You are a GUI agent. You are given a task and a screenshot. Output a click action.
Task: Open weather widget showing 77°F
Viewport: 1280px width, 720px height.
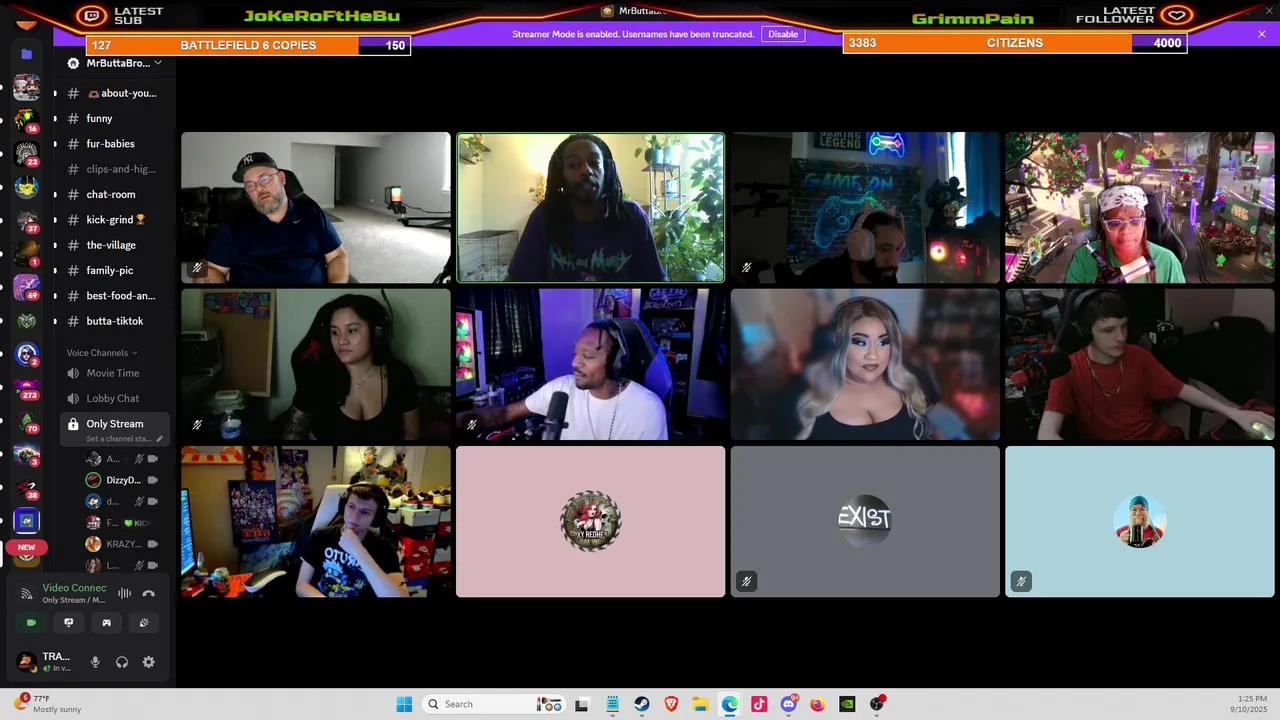click(x=48, y=704)
